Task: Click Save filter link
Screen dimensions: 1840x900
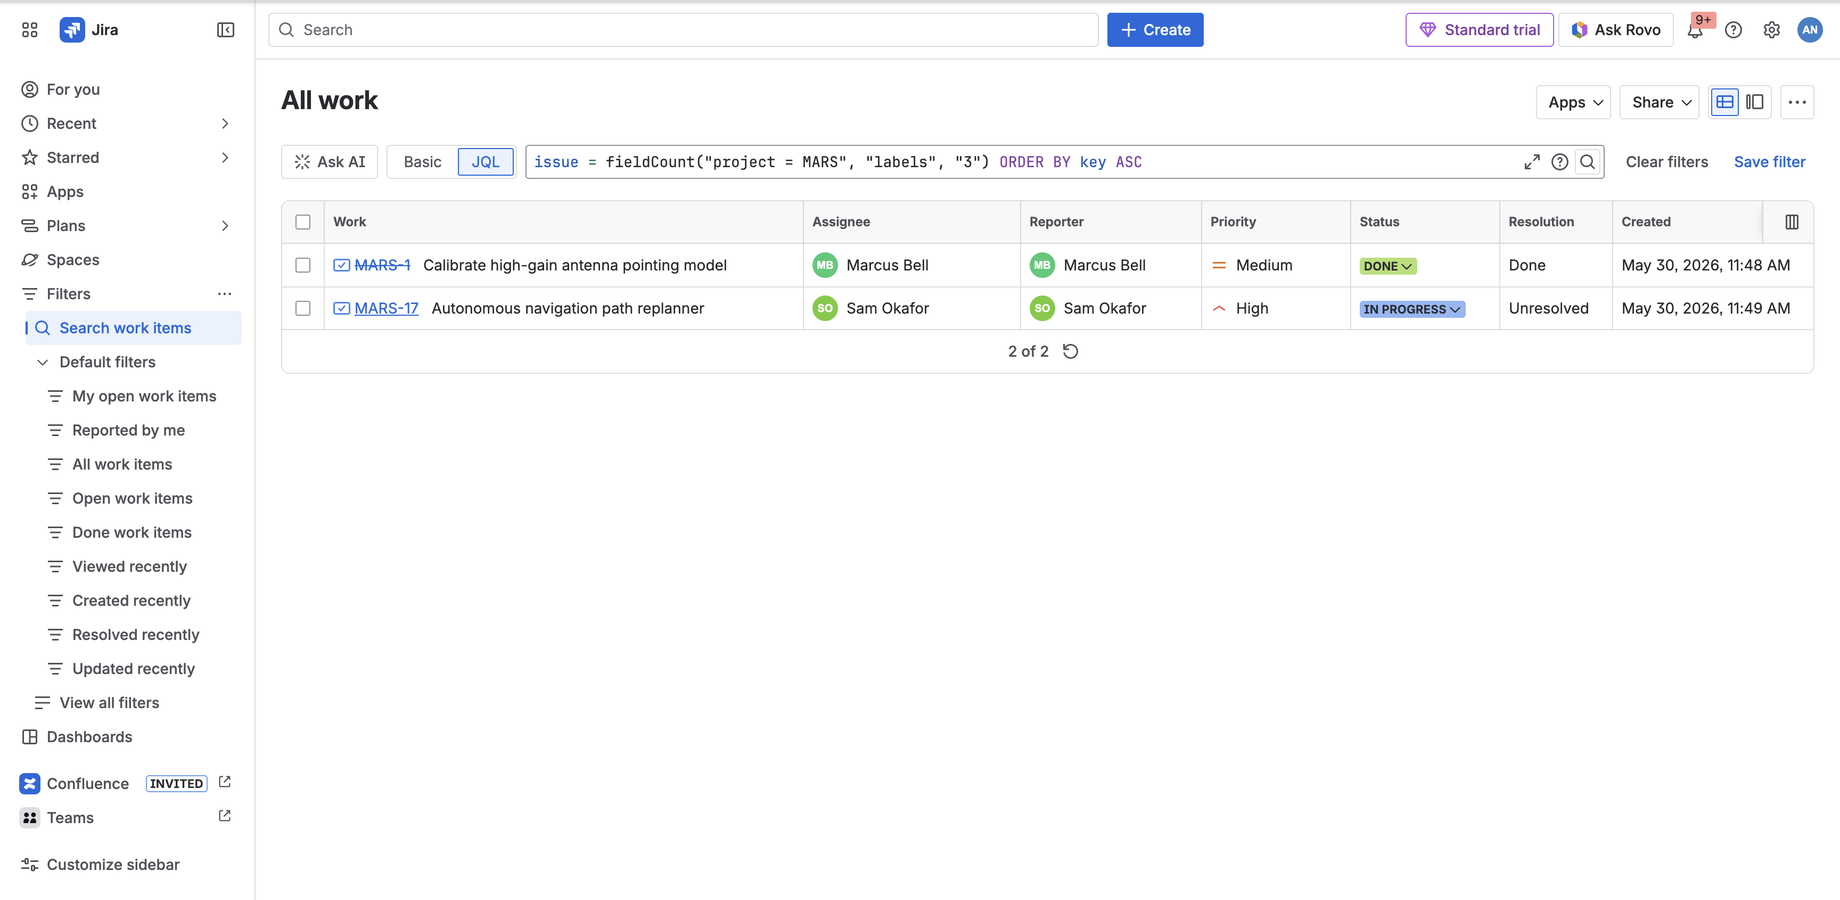Action: [1769, 162]
